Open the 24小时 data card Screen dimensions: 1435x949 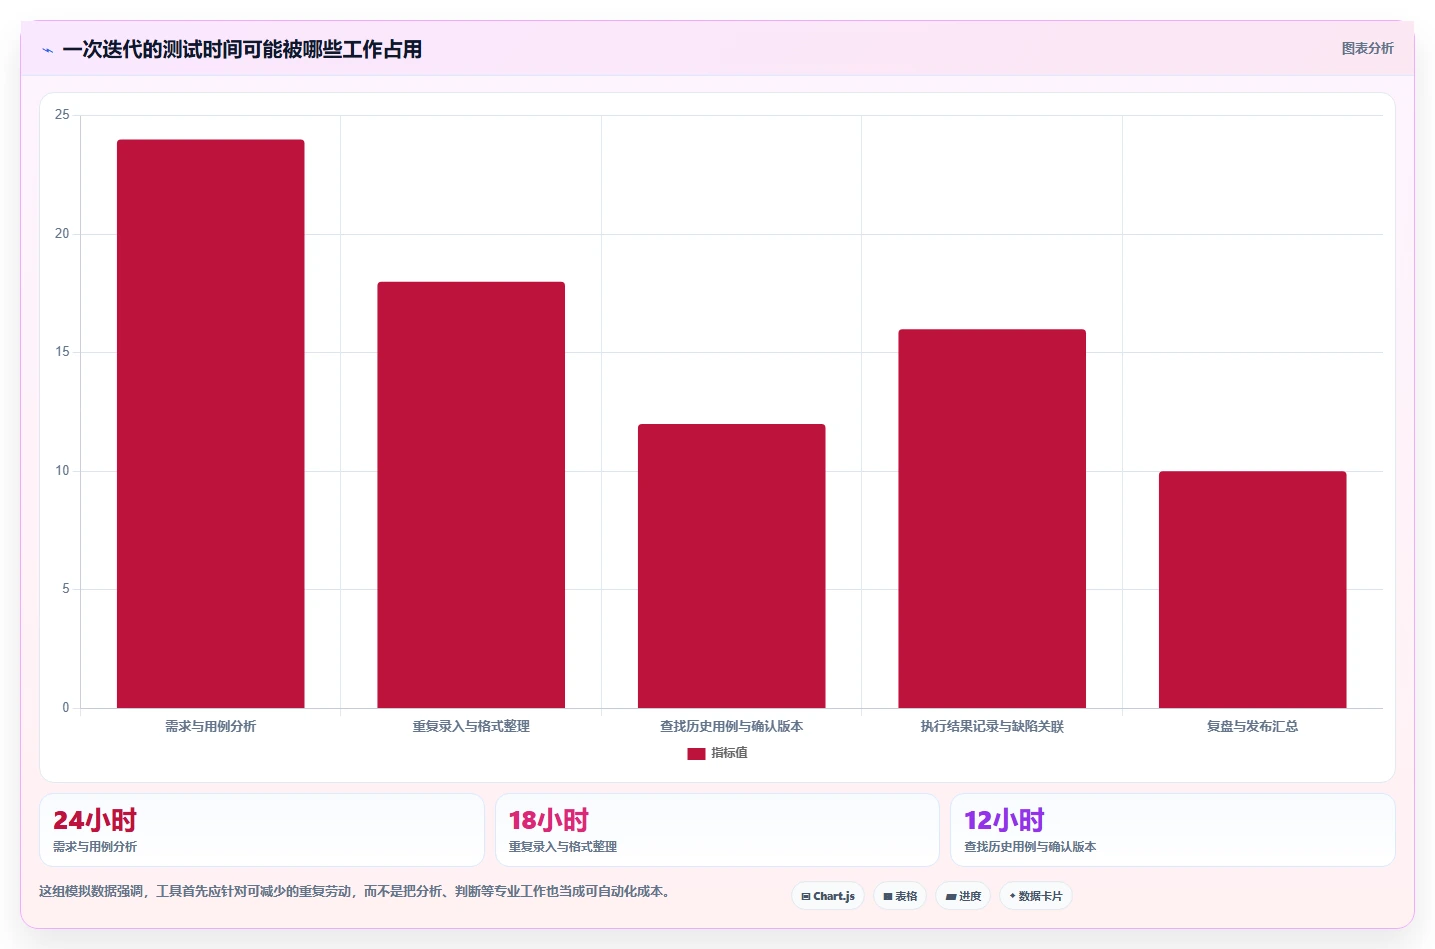262,830
